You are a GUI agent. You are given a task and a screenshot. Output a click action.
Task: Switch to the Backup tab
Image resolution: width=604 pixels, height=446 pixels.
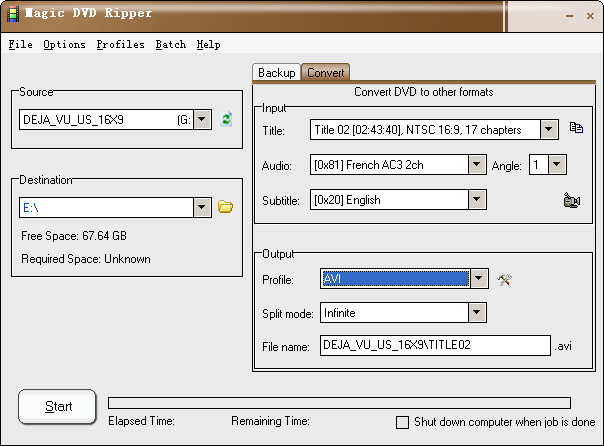tap(277, 73)
